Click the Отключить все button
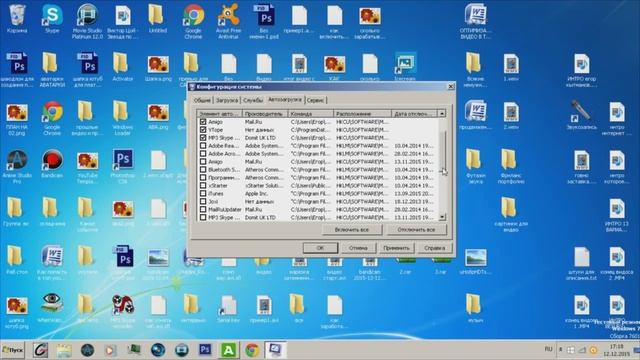 point(416,230)
